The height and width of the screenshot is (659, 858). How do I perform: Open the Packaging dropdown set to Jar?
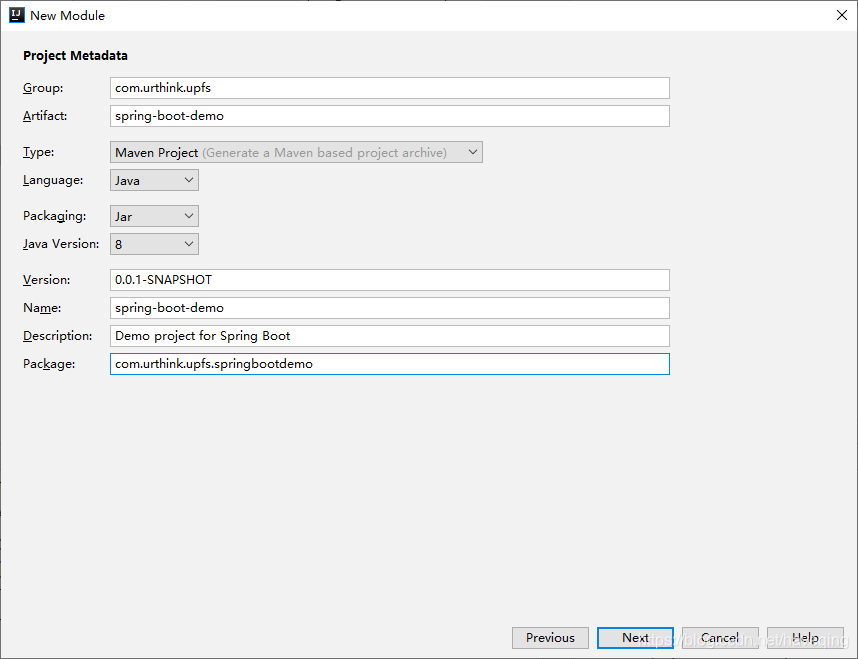pos(154,216)
